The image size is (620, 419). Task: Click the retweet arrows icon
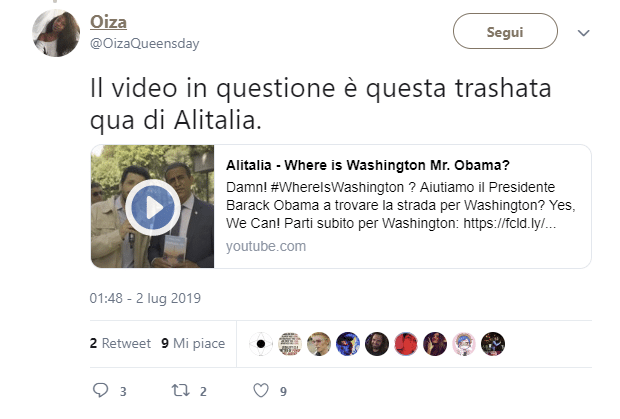point(180,391)
